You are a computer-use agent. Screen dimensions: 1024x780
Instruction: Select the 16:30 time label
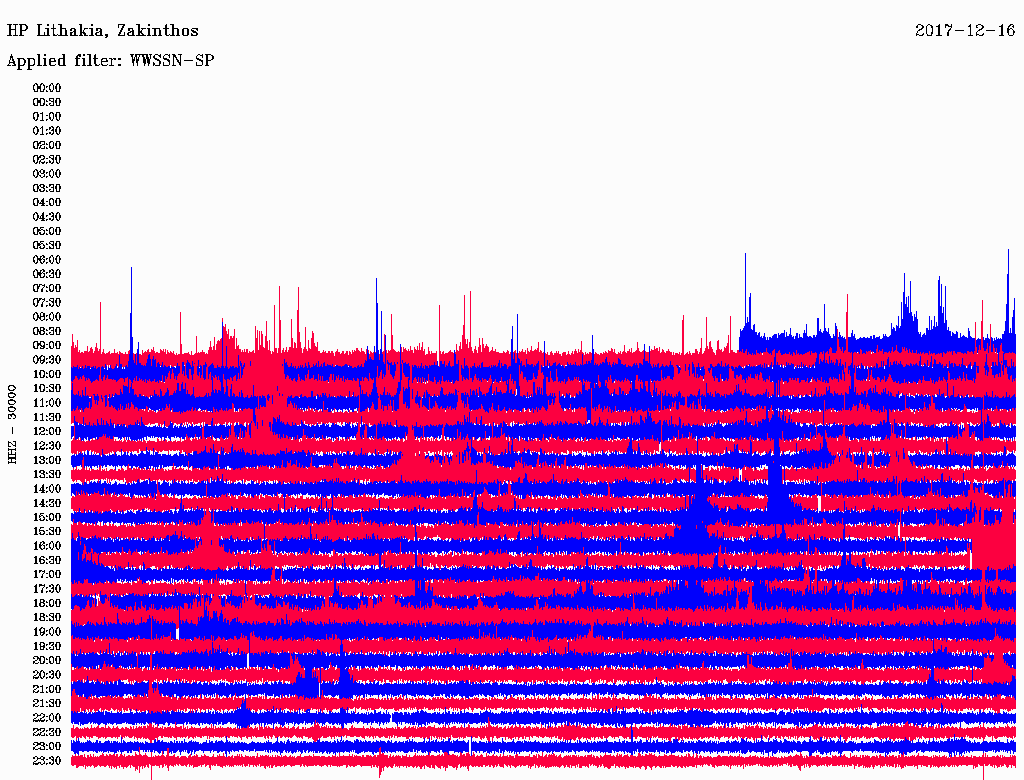tap(47, 560)
